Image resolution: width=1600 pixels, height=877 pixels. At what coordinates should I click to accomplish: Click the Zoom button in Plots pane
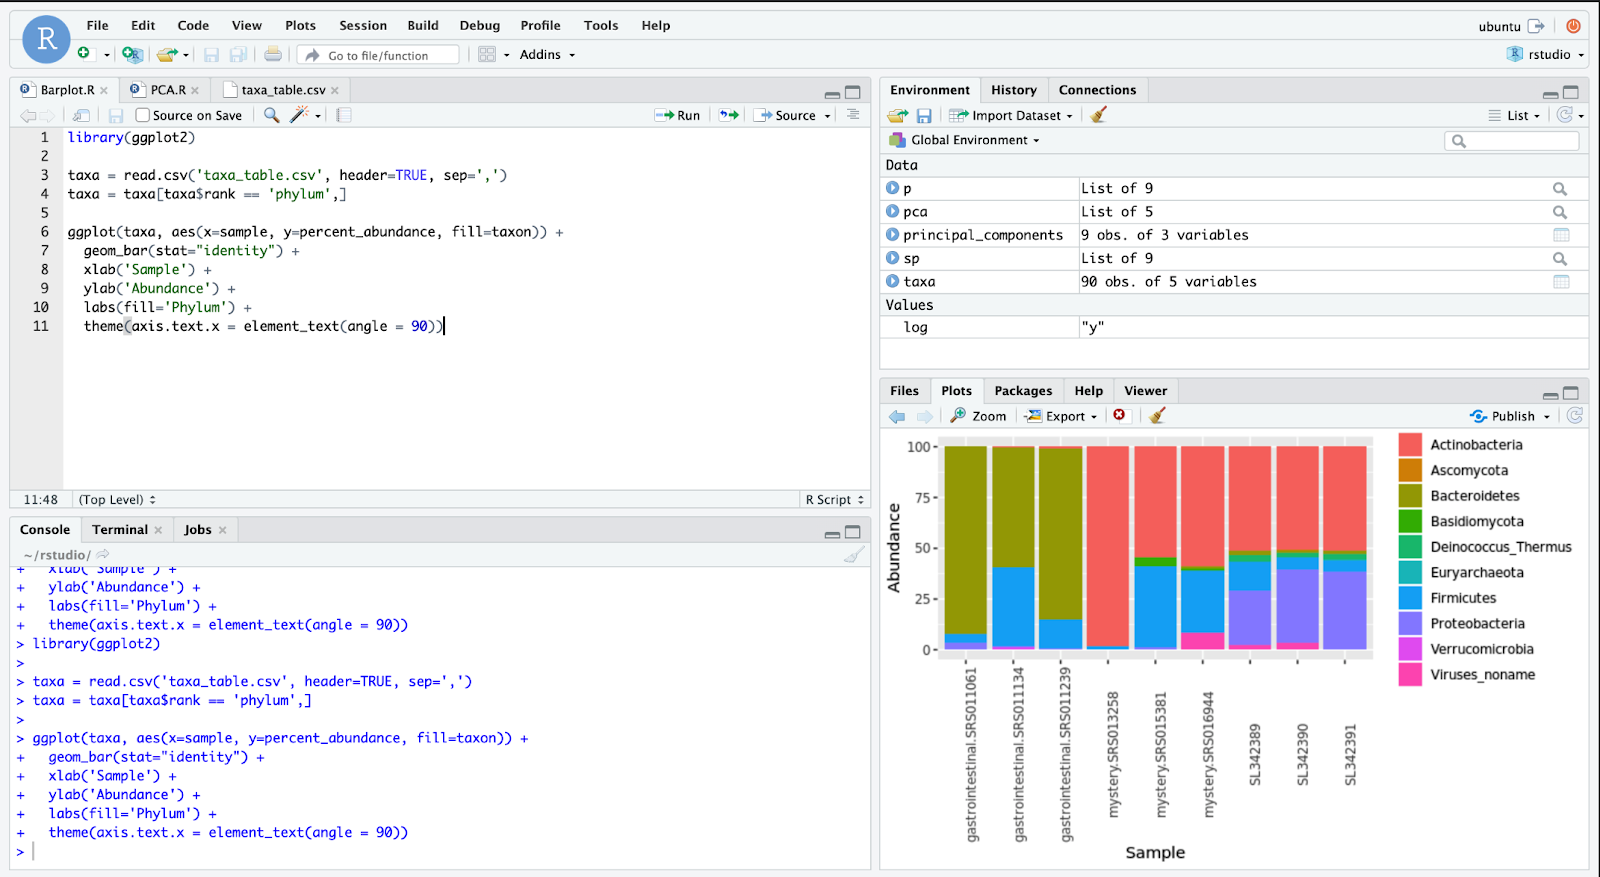[979, 416]
